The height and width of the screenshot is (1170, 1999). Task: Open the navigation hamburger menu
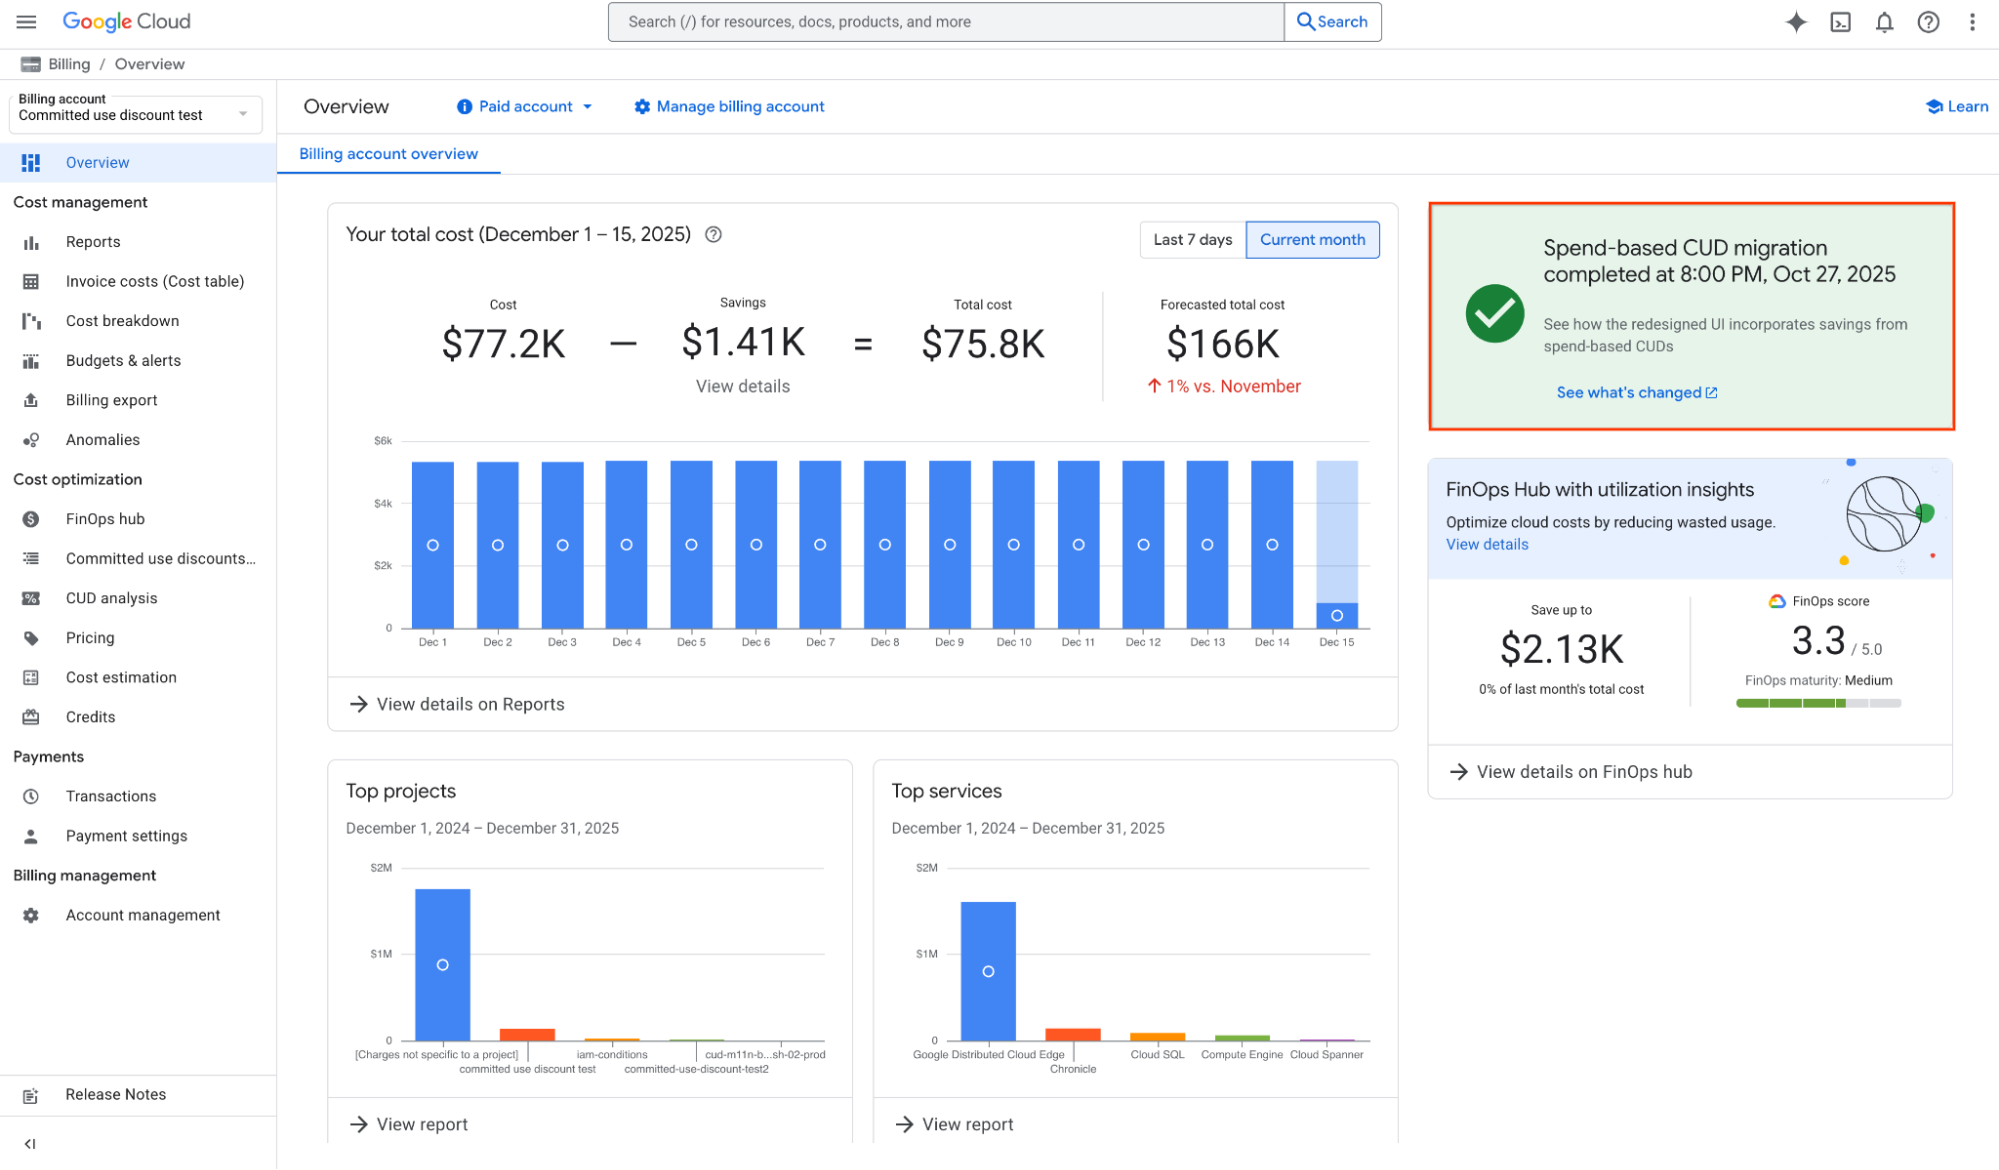tap(26, 21)
